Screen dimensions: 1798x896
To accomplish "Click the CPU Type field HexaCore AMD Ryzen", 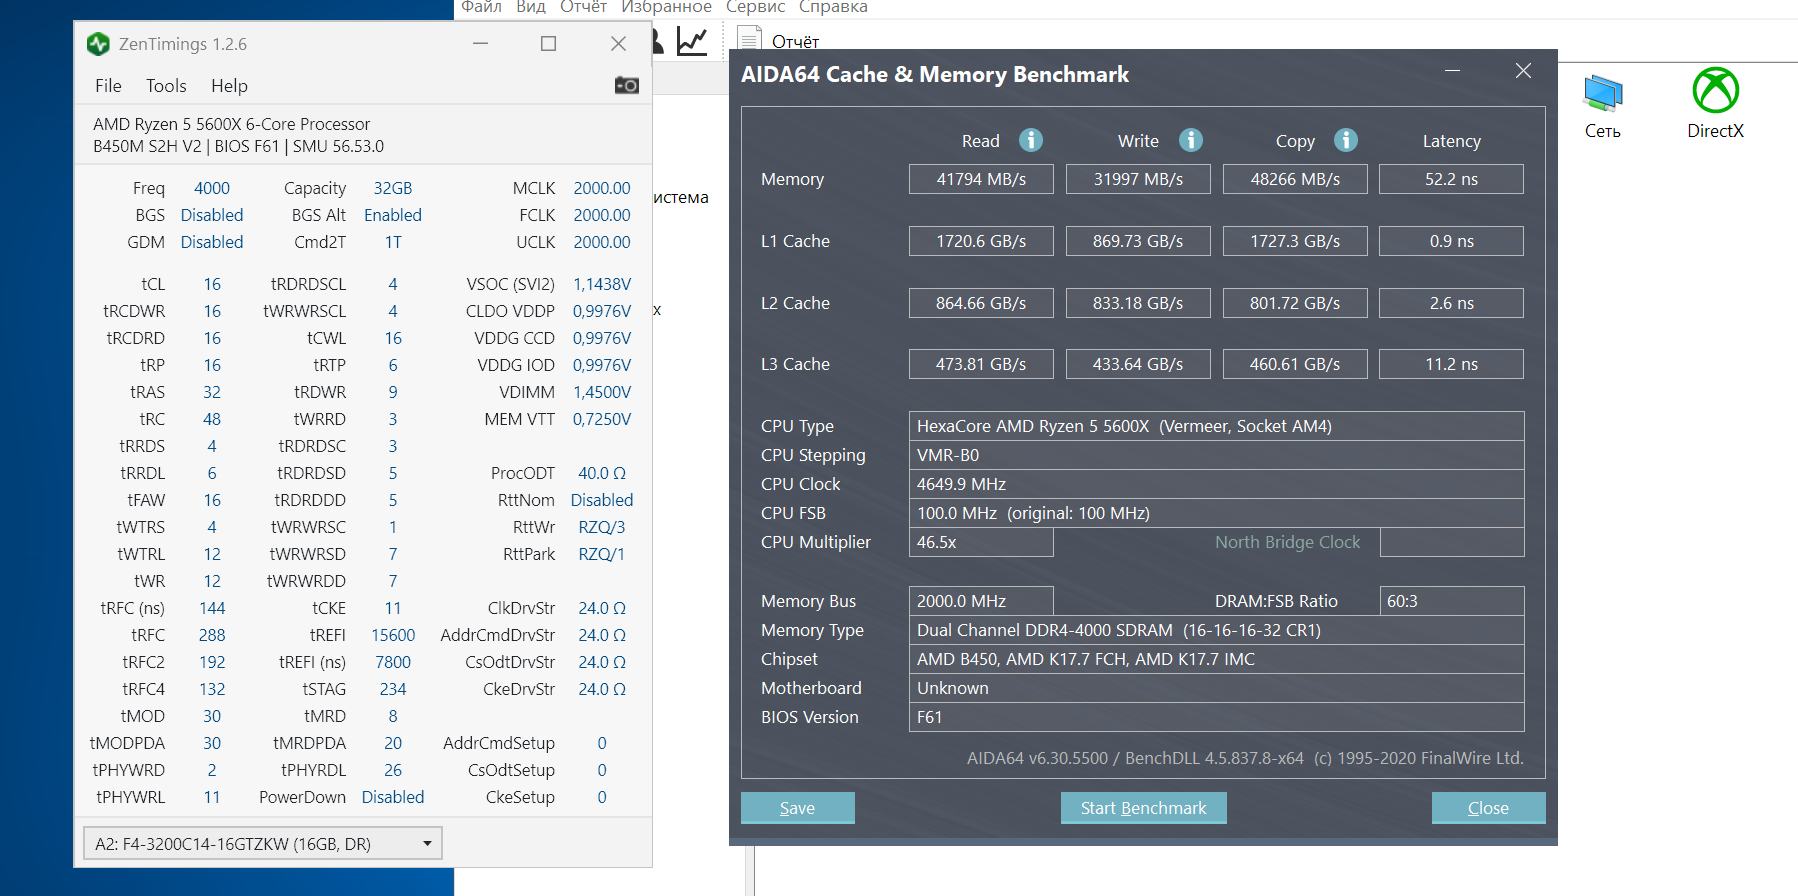I will click(x=1216, y=426).
